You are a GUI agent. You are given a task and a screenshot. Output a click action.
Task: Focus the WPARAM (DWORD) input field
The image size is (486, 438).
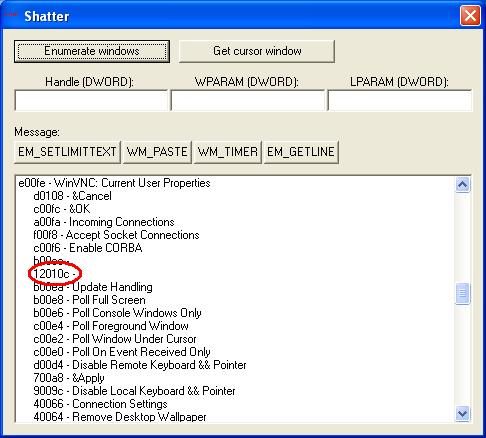click(247, 100)
